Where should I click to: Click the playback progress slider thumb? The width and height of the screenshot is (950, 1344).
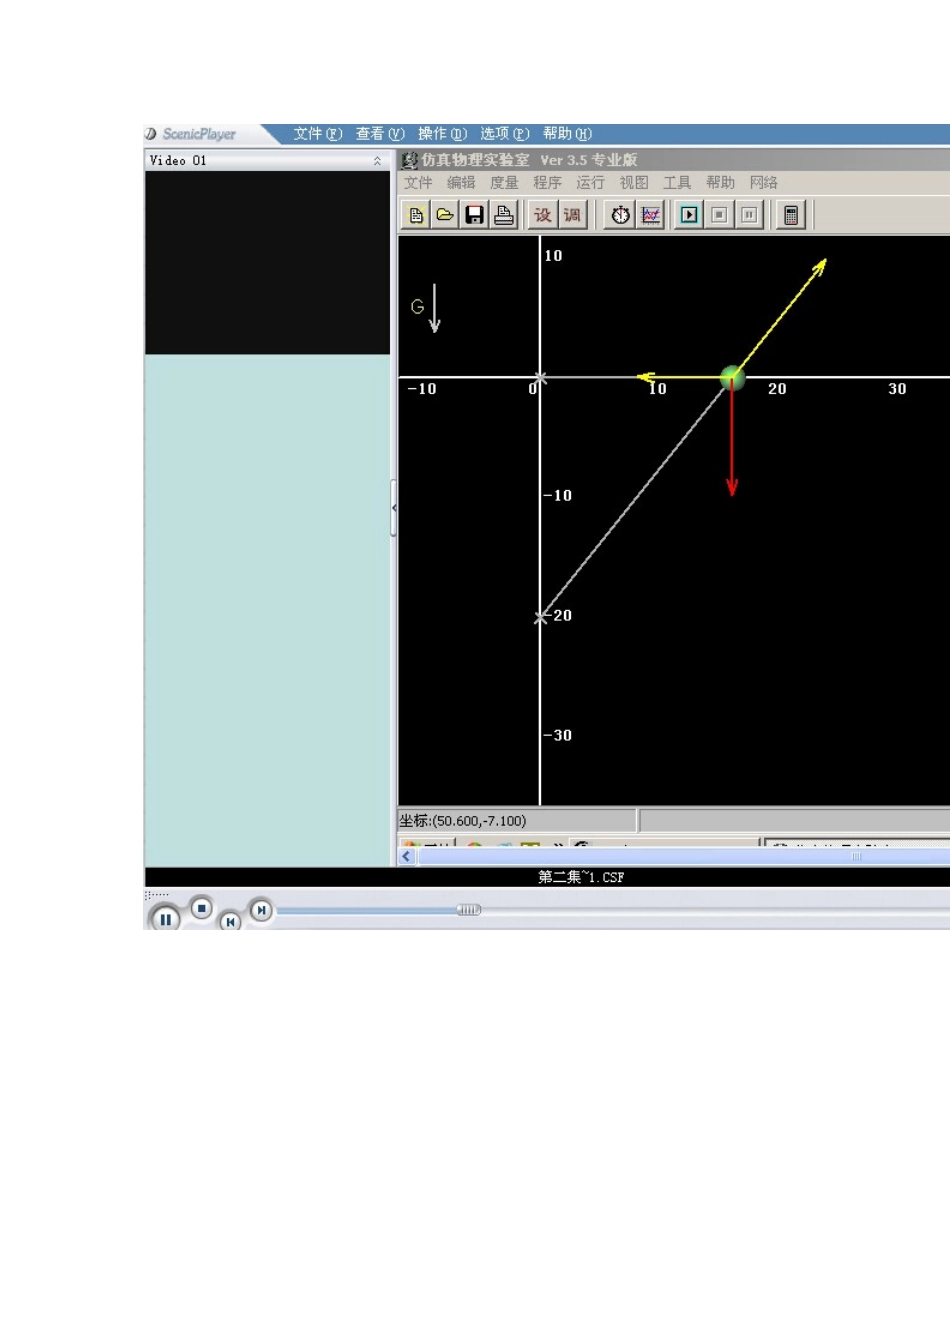[469, 910]
